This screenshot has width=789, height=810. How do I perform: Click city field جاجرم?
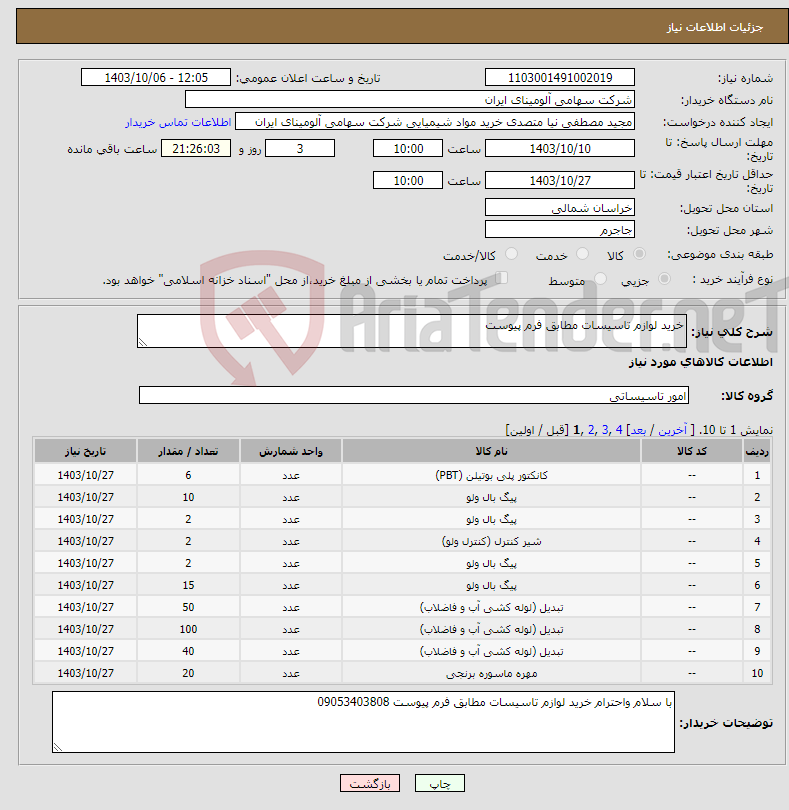click(560, 229)
